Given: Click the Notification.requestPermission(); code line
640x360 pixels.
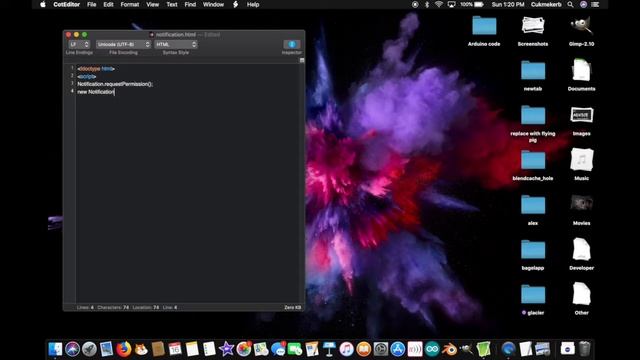Looking at the screenshot, I should (115, 84).
